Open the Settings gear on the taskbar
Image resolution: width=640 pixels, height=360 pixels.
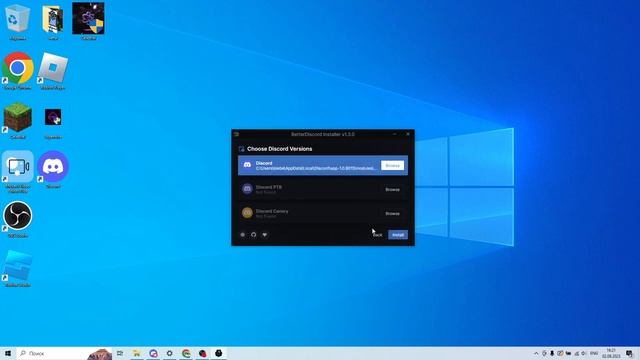tap(169, 353)
